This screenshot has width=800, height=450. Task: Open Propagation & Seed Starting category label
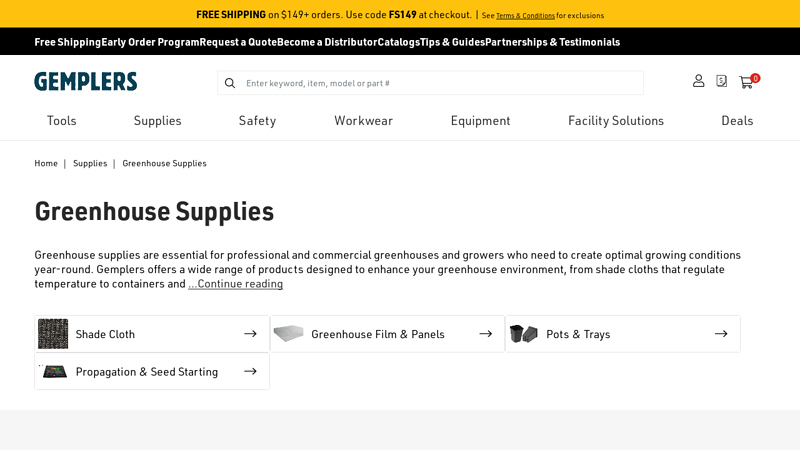point(147,372)
